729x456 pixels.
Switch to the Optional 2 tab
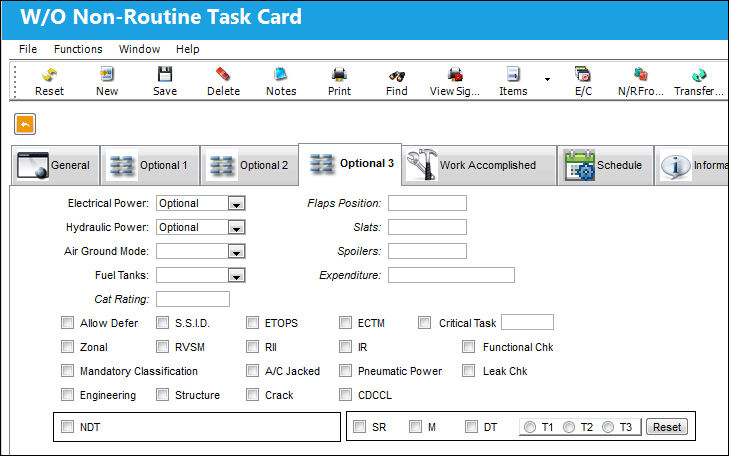[x=250, y=165]
